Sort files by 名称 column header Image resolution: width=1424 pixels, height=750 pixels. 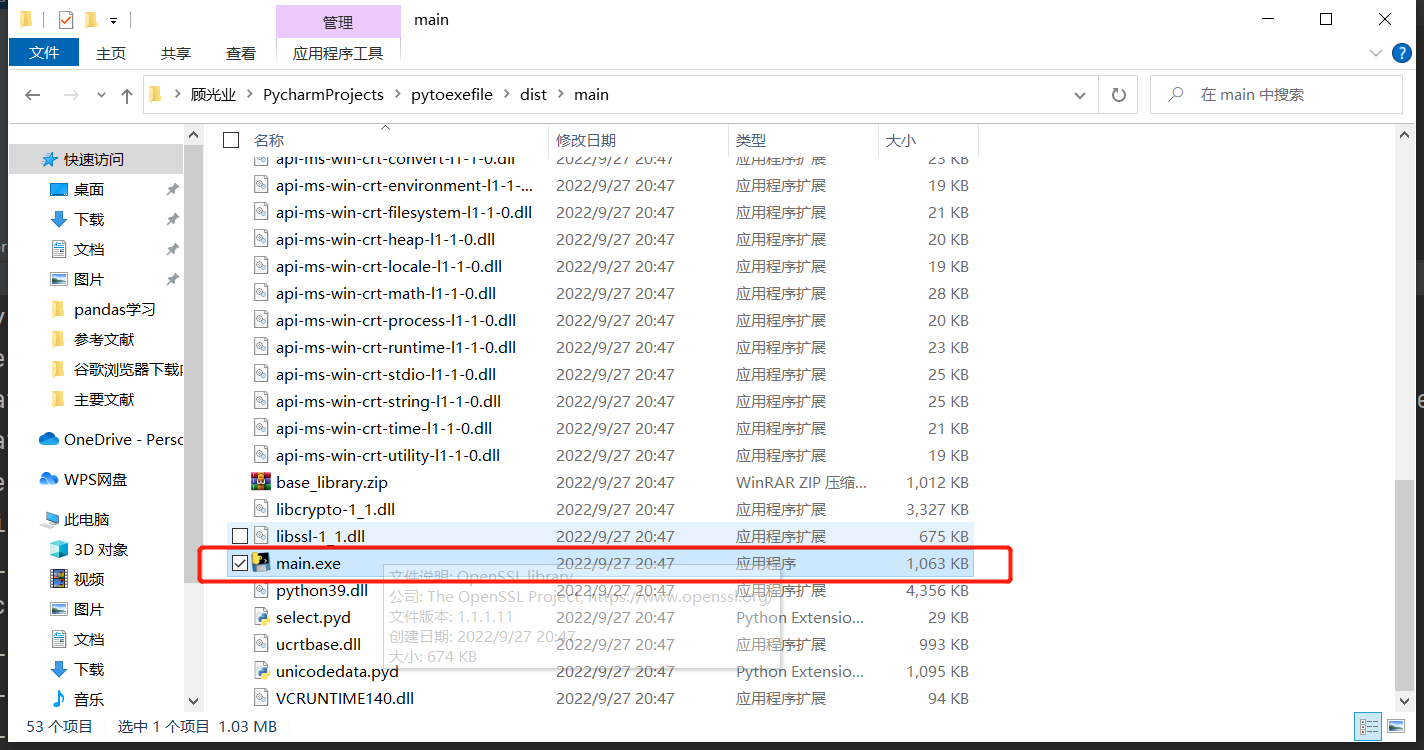269,140
